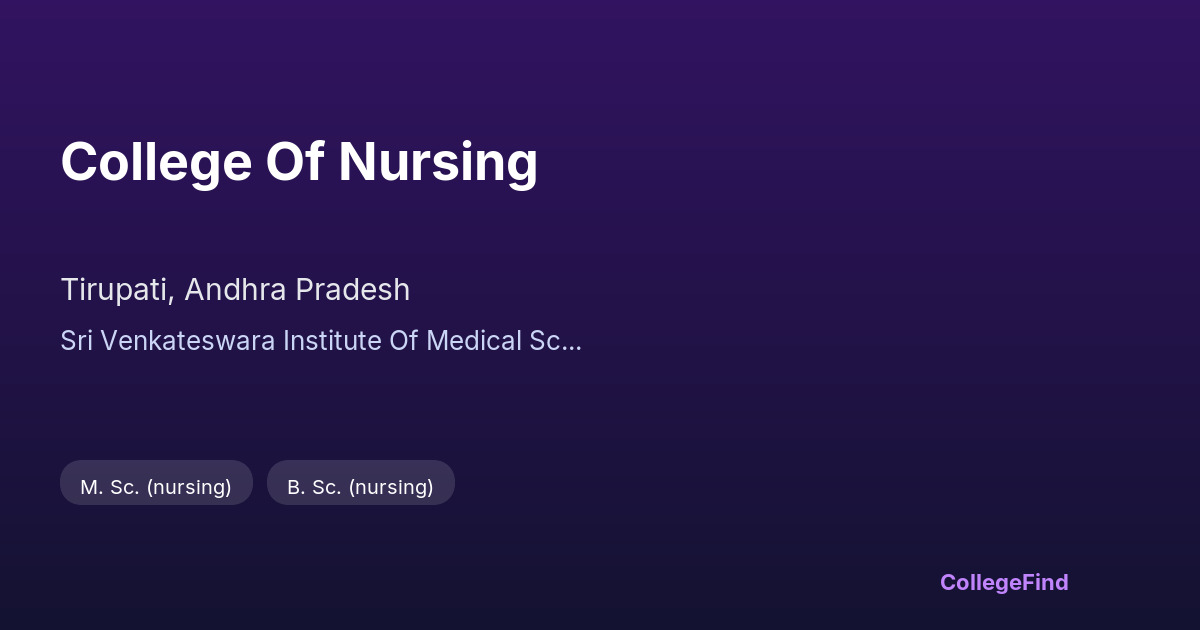
Task: Click "B. Sc." text inside the second pill
Action: 315,487
